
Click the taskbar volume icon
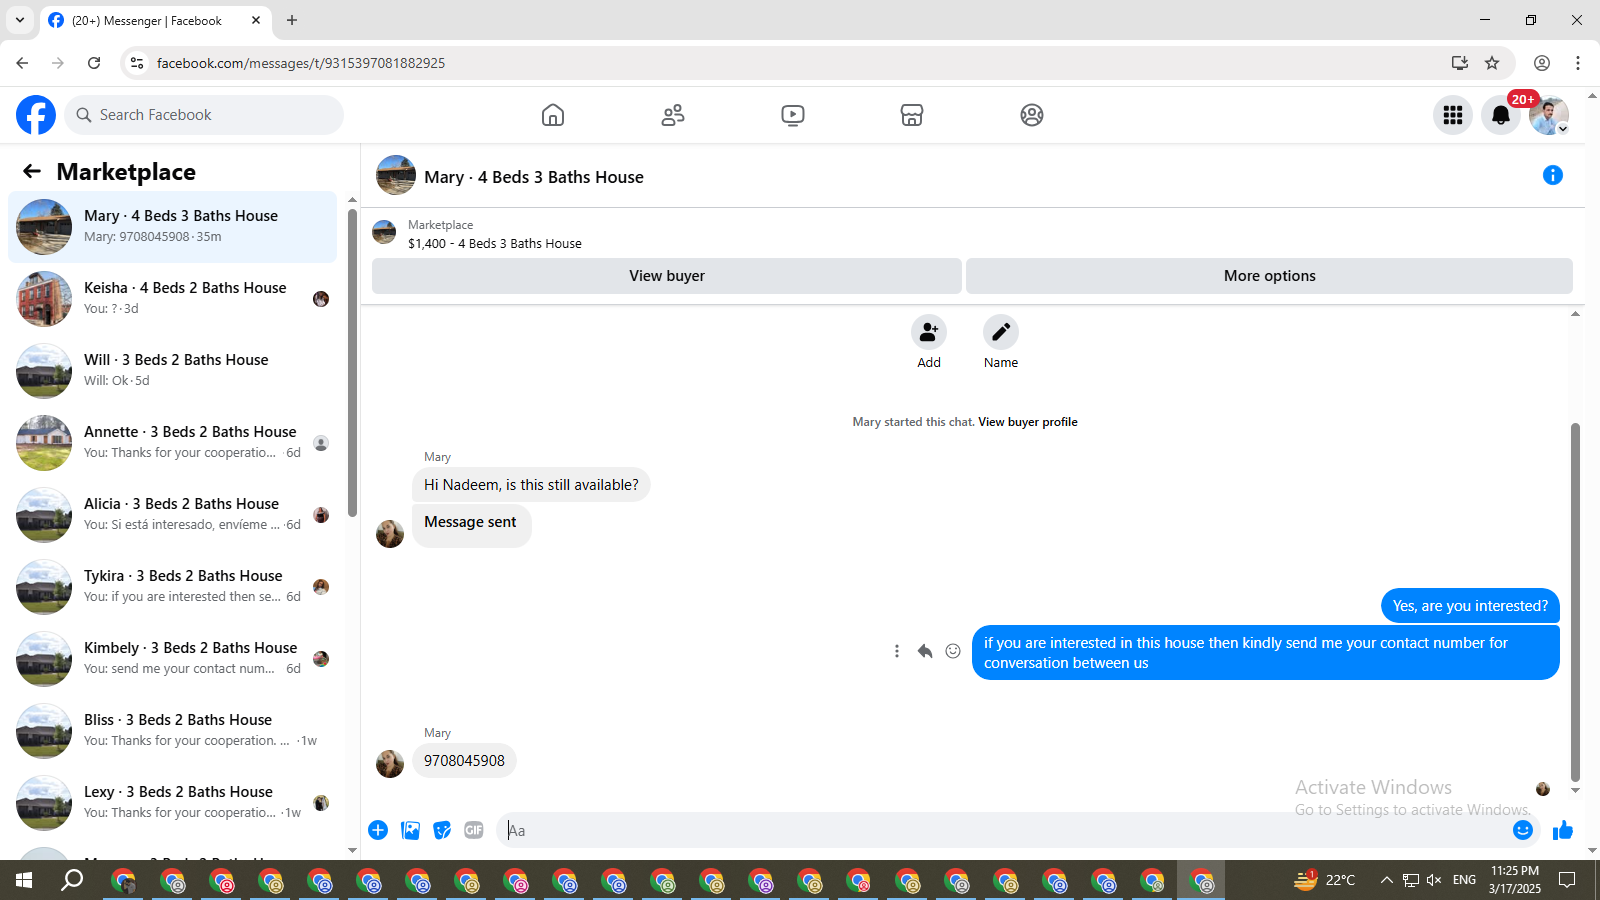pyautogui.click(x=1434, y=880)
